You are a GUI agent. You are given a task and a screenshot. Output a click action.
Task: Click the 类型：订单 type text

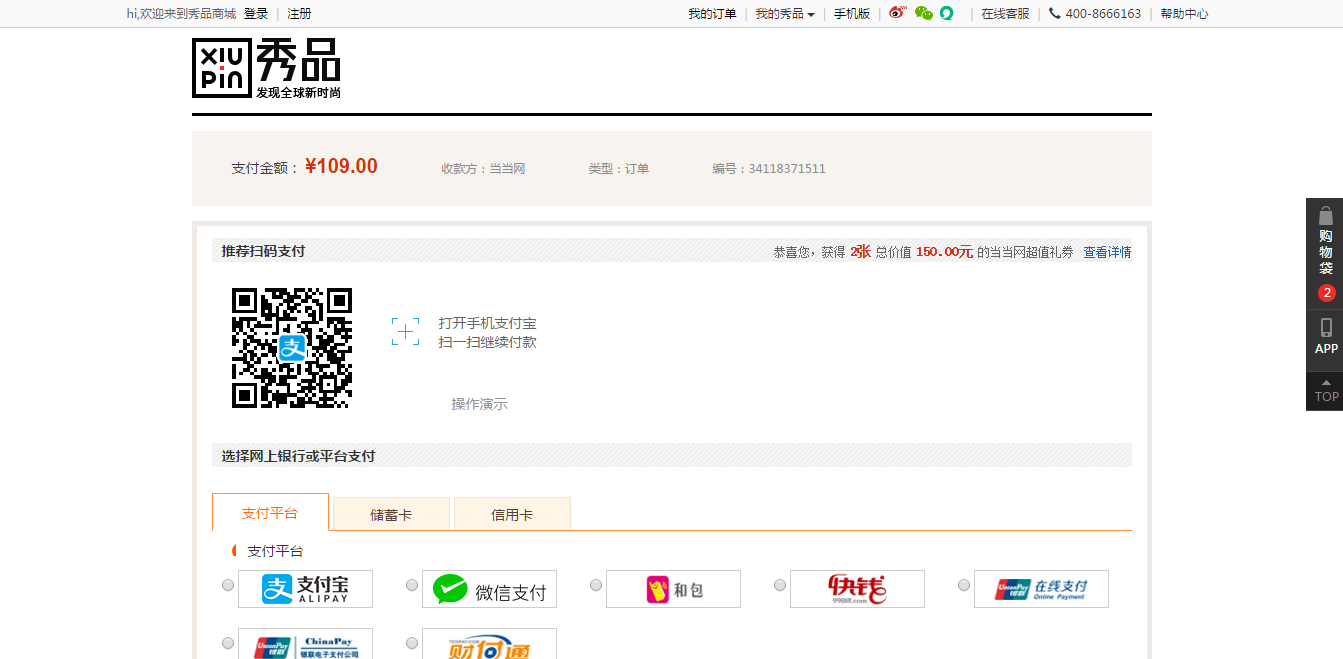[619, 169]
